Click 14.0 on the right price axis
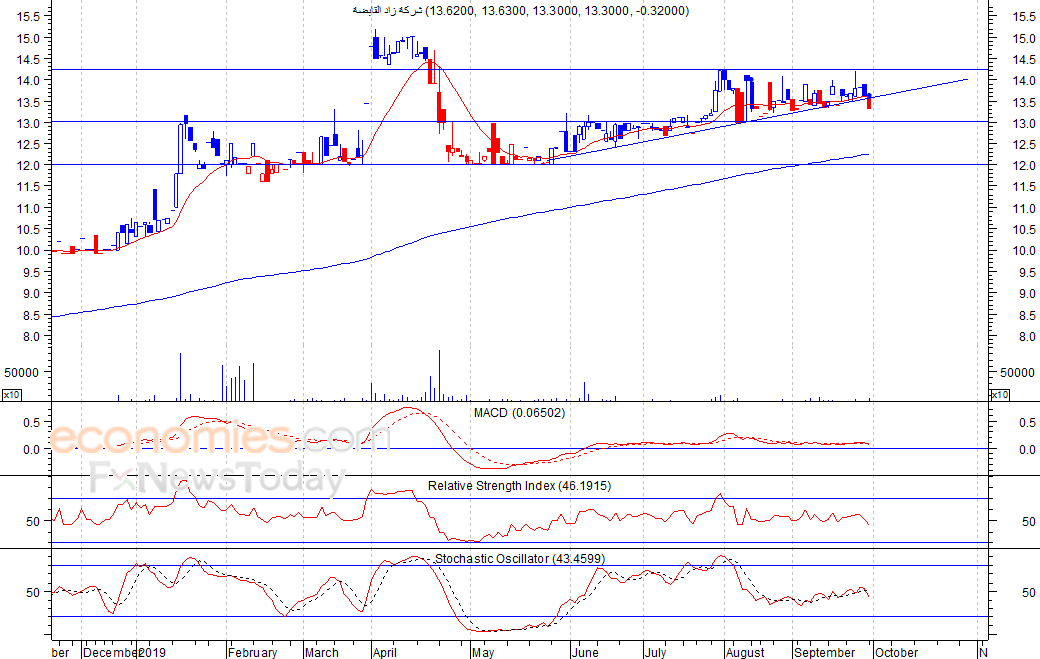The height and width of the screenshot is (659, 1040). tap(1024, 81)
